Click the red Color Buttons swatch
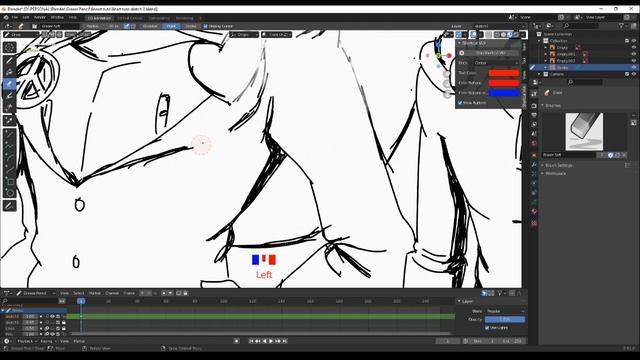Viewport: 640px width, 360px height. [x=504, y=83]
